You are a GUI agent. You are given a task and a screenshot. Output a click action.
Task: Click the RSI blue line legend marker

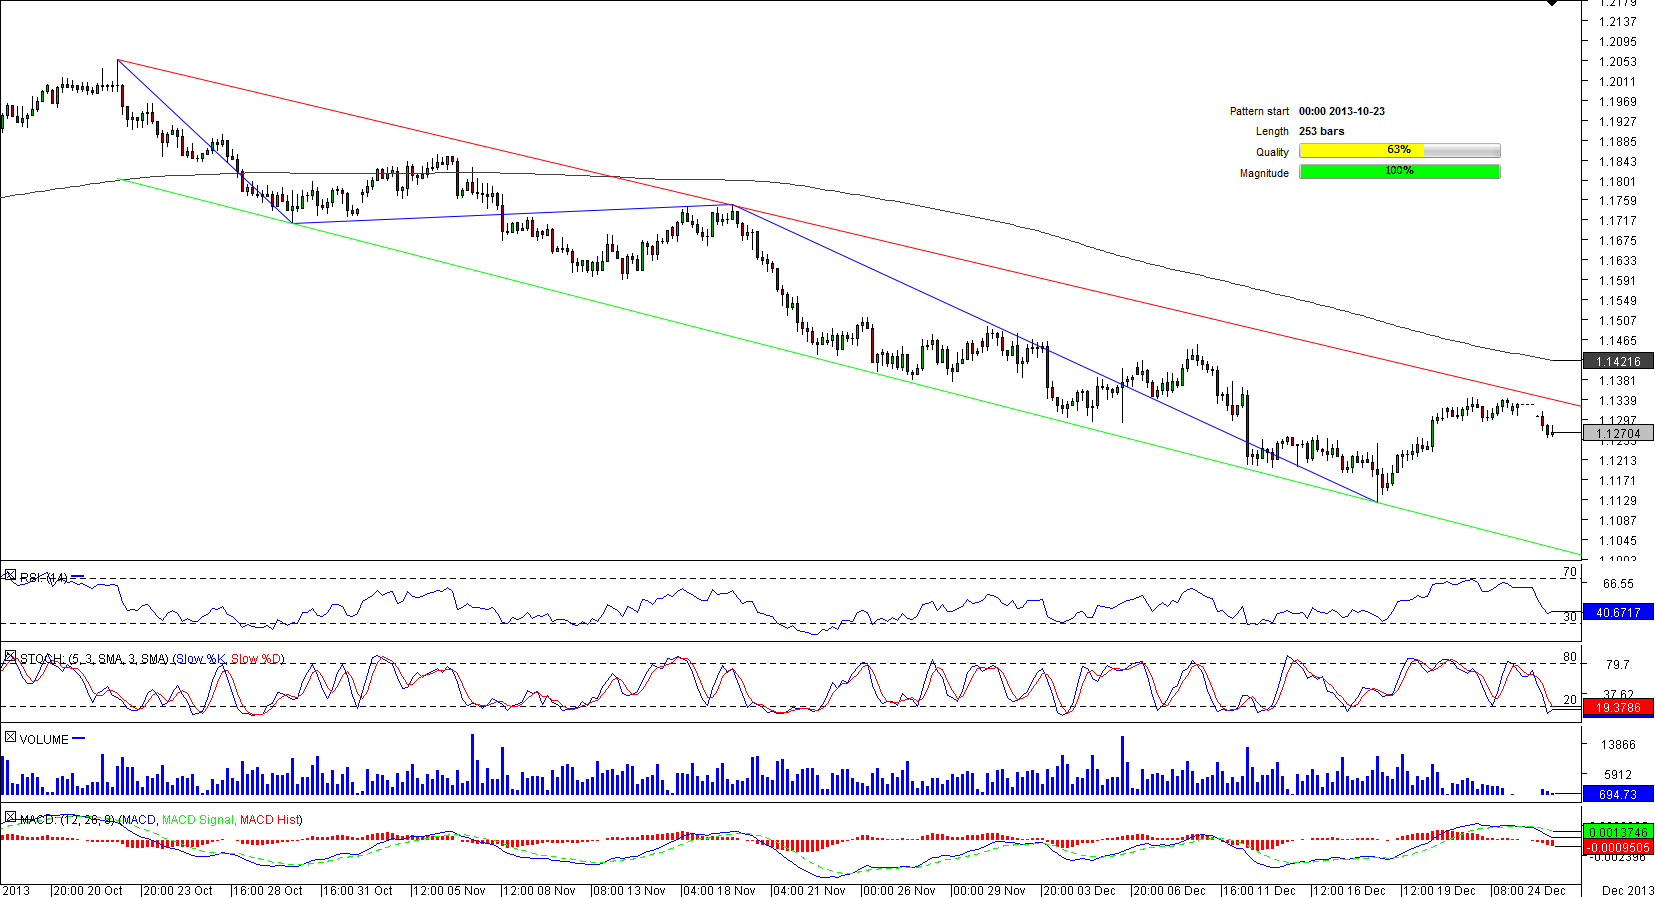78,577
